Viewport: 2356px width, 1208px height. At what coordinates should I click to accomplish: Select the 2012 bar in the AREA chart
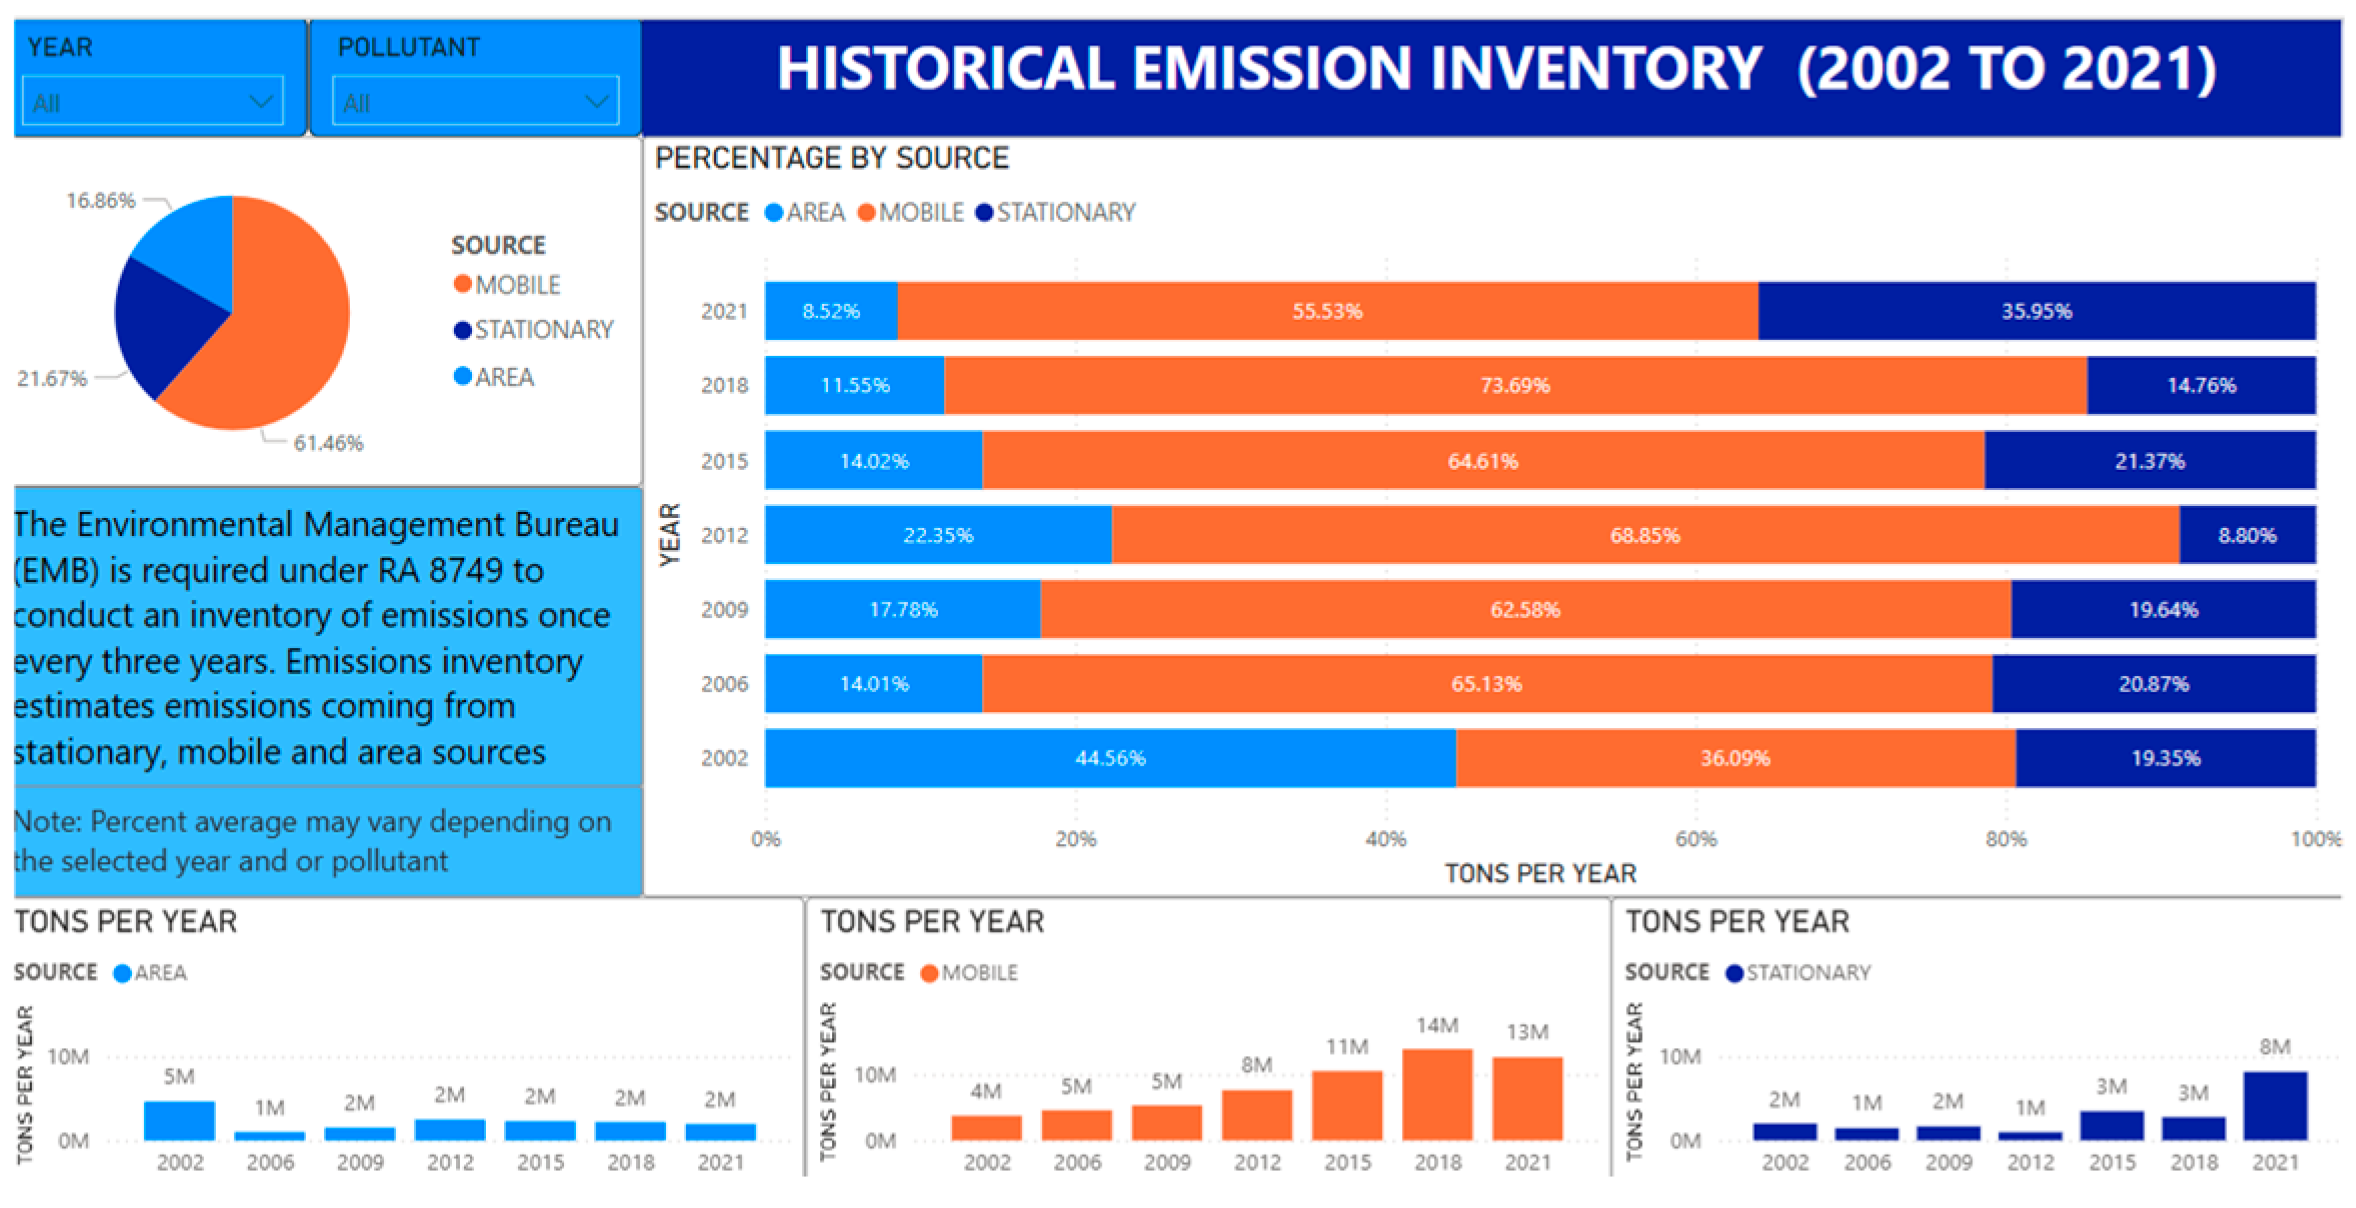pos(450,1130)
